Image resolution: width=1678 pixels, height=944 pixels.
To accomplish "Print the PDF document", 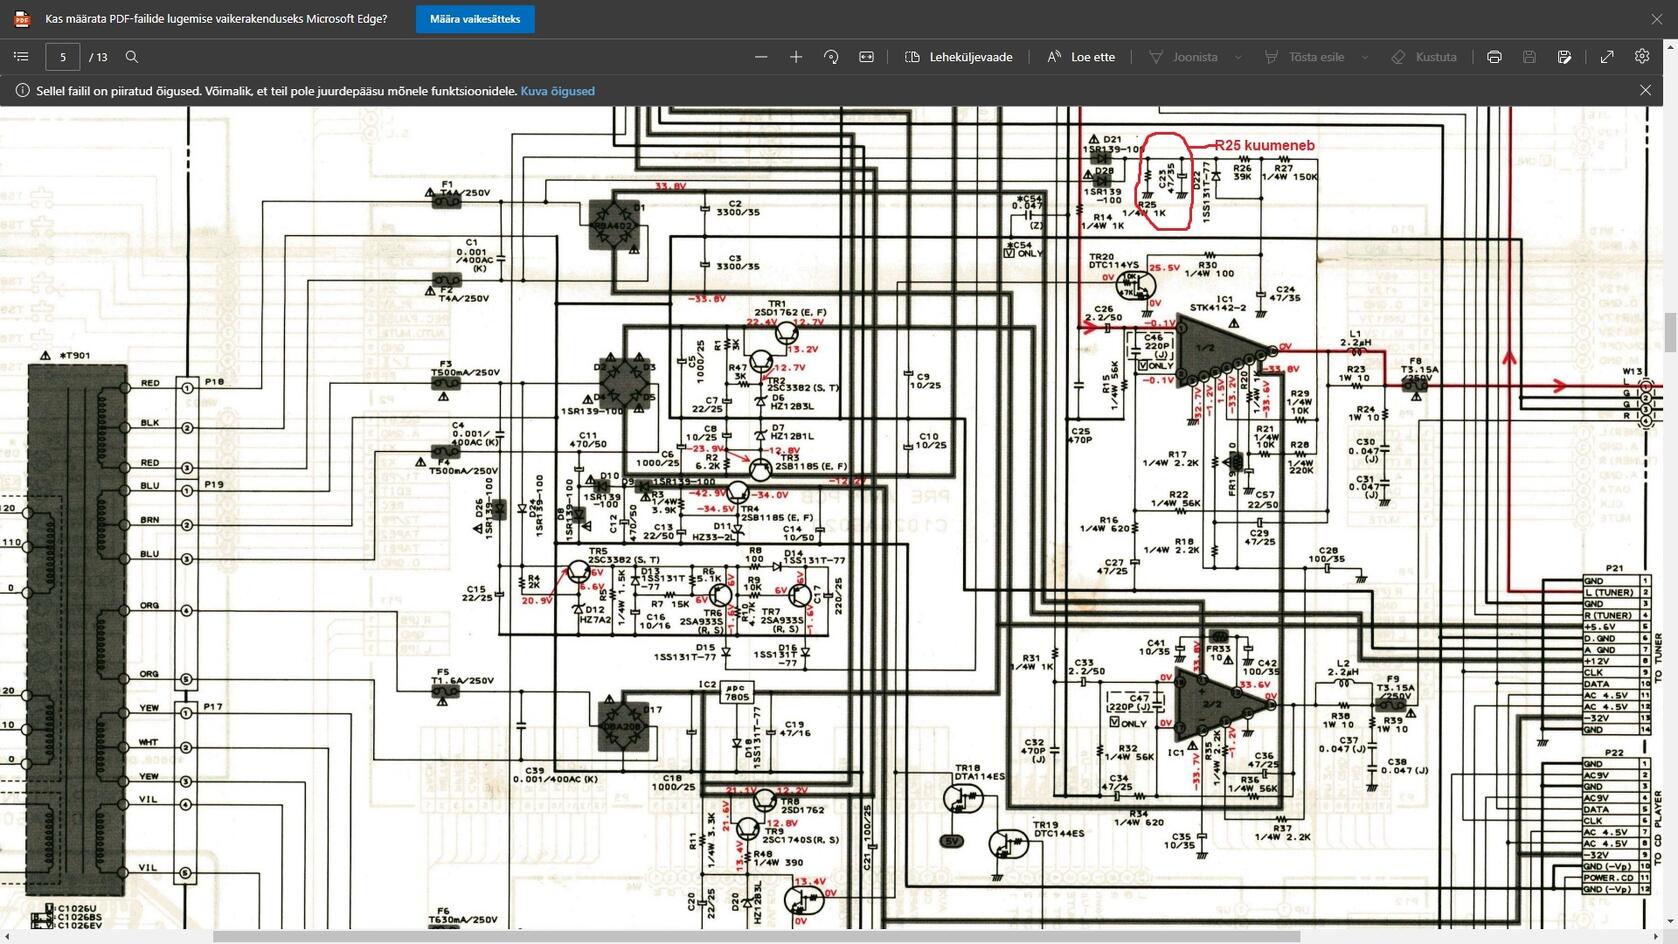I will pyautogui.click(x=1494, y=57).
